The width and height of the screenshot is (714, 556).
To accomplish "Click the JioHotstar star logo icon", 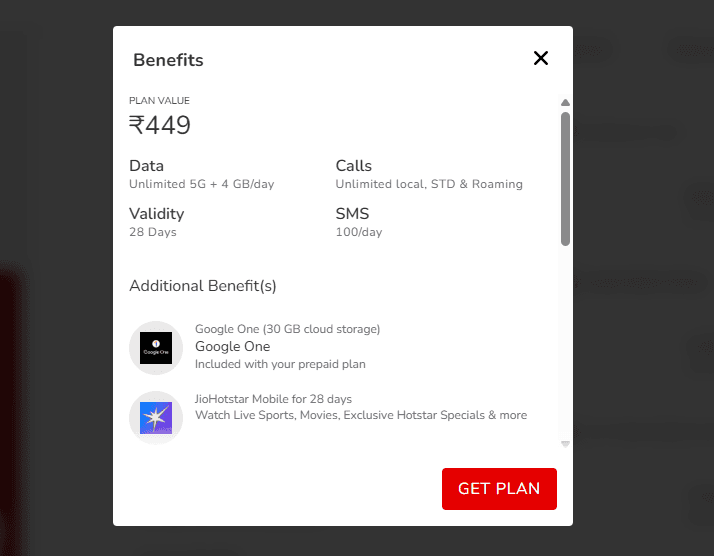I will (x=156, y=416).
